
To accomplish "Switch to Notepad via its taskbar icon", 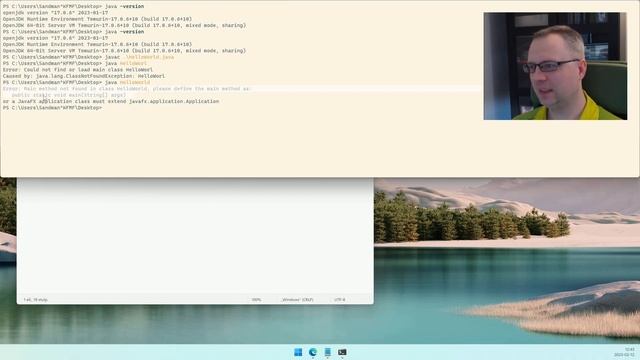I will [327, 352].
